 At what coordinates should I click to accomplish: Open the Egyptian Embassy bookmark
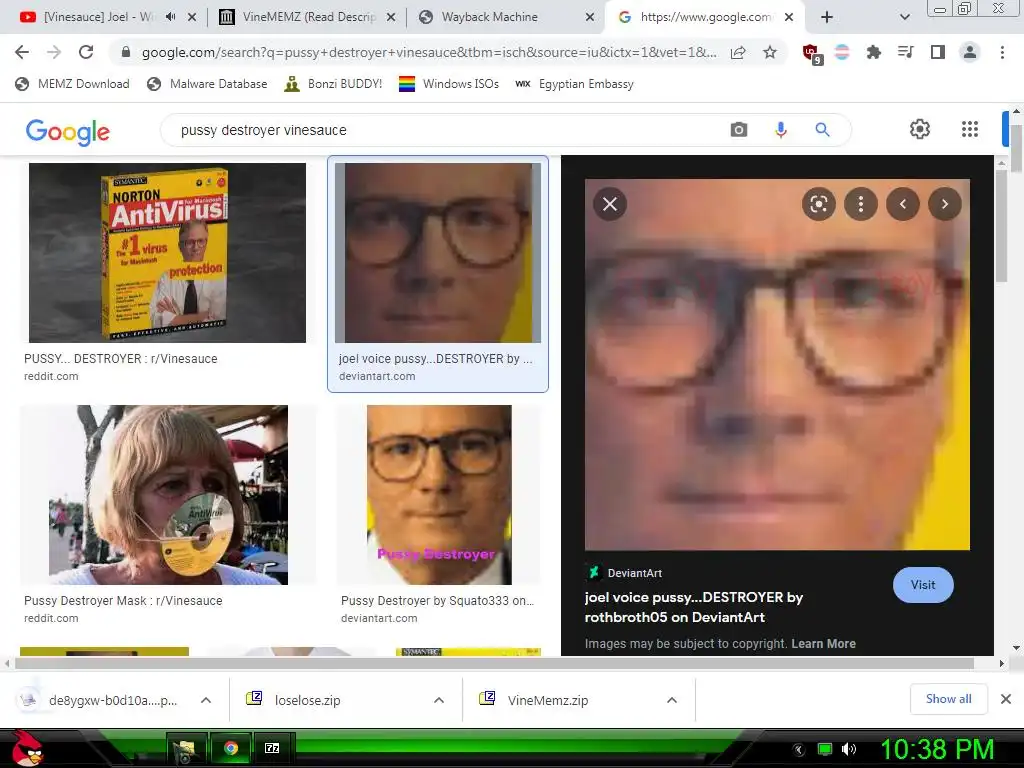(x=574, y=84)
